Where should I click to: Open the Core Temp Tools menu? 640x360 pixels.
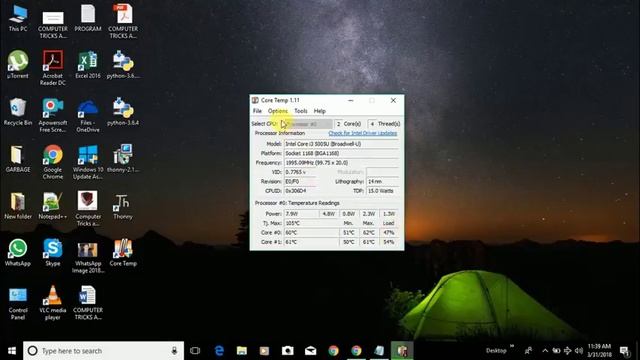point(301,111)
